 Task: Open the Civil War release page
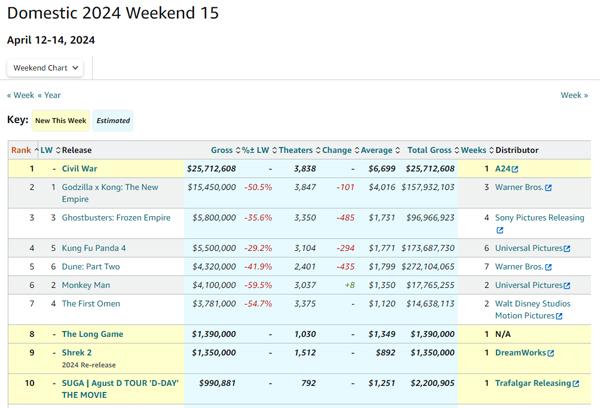(x=80, y=169)
